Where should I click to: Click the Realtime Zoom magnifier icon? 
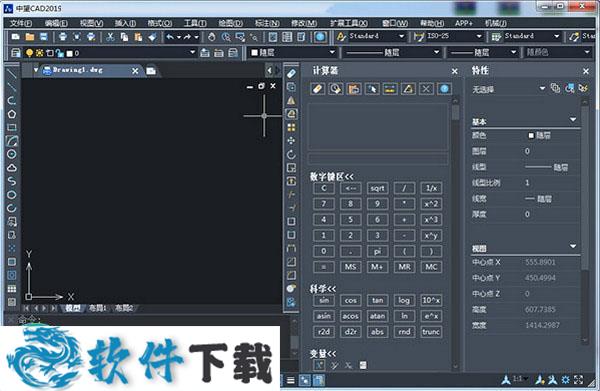pos(226,37)
